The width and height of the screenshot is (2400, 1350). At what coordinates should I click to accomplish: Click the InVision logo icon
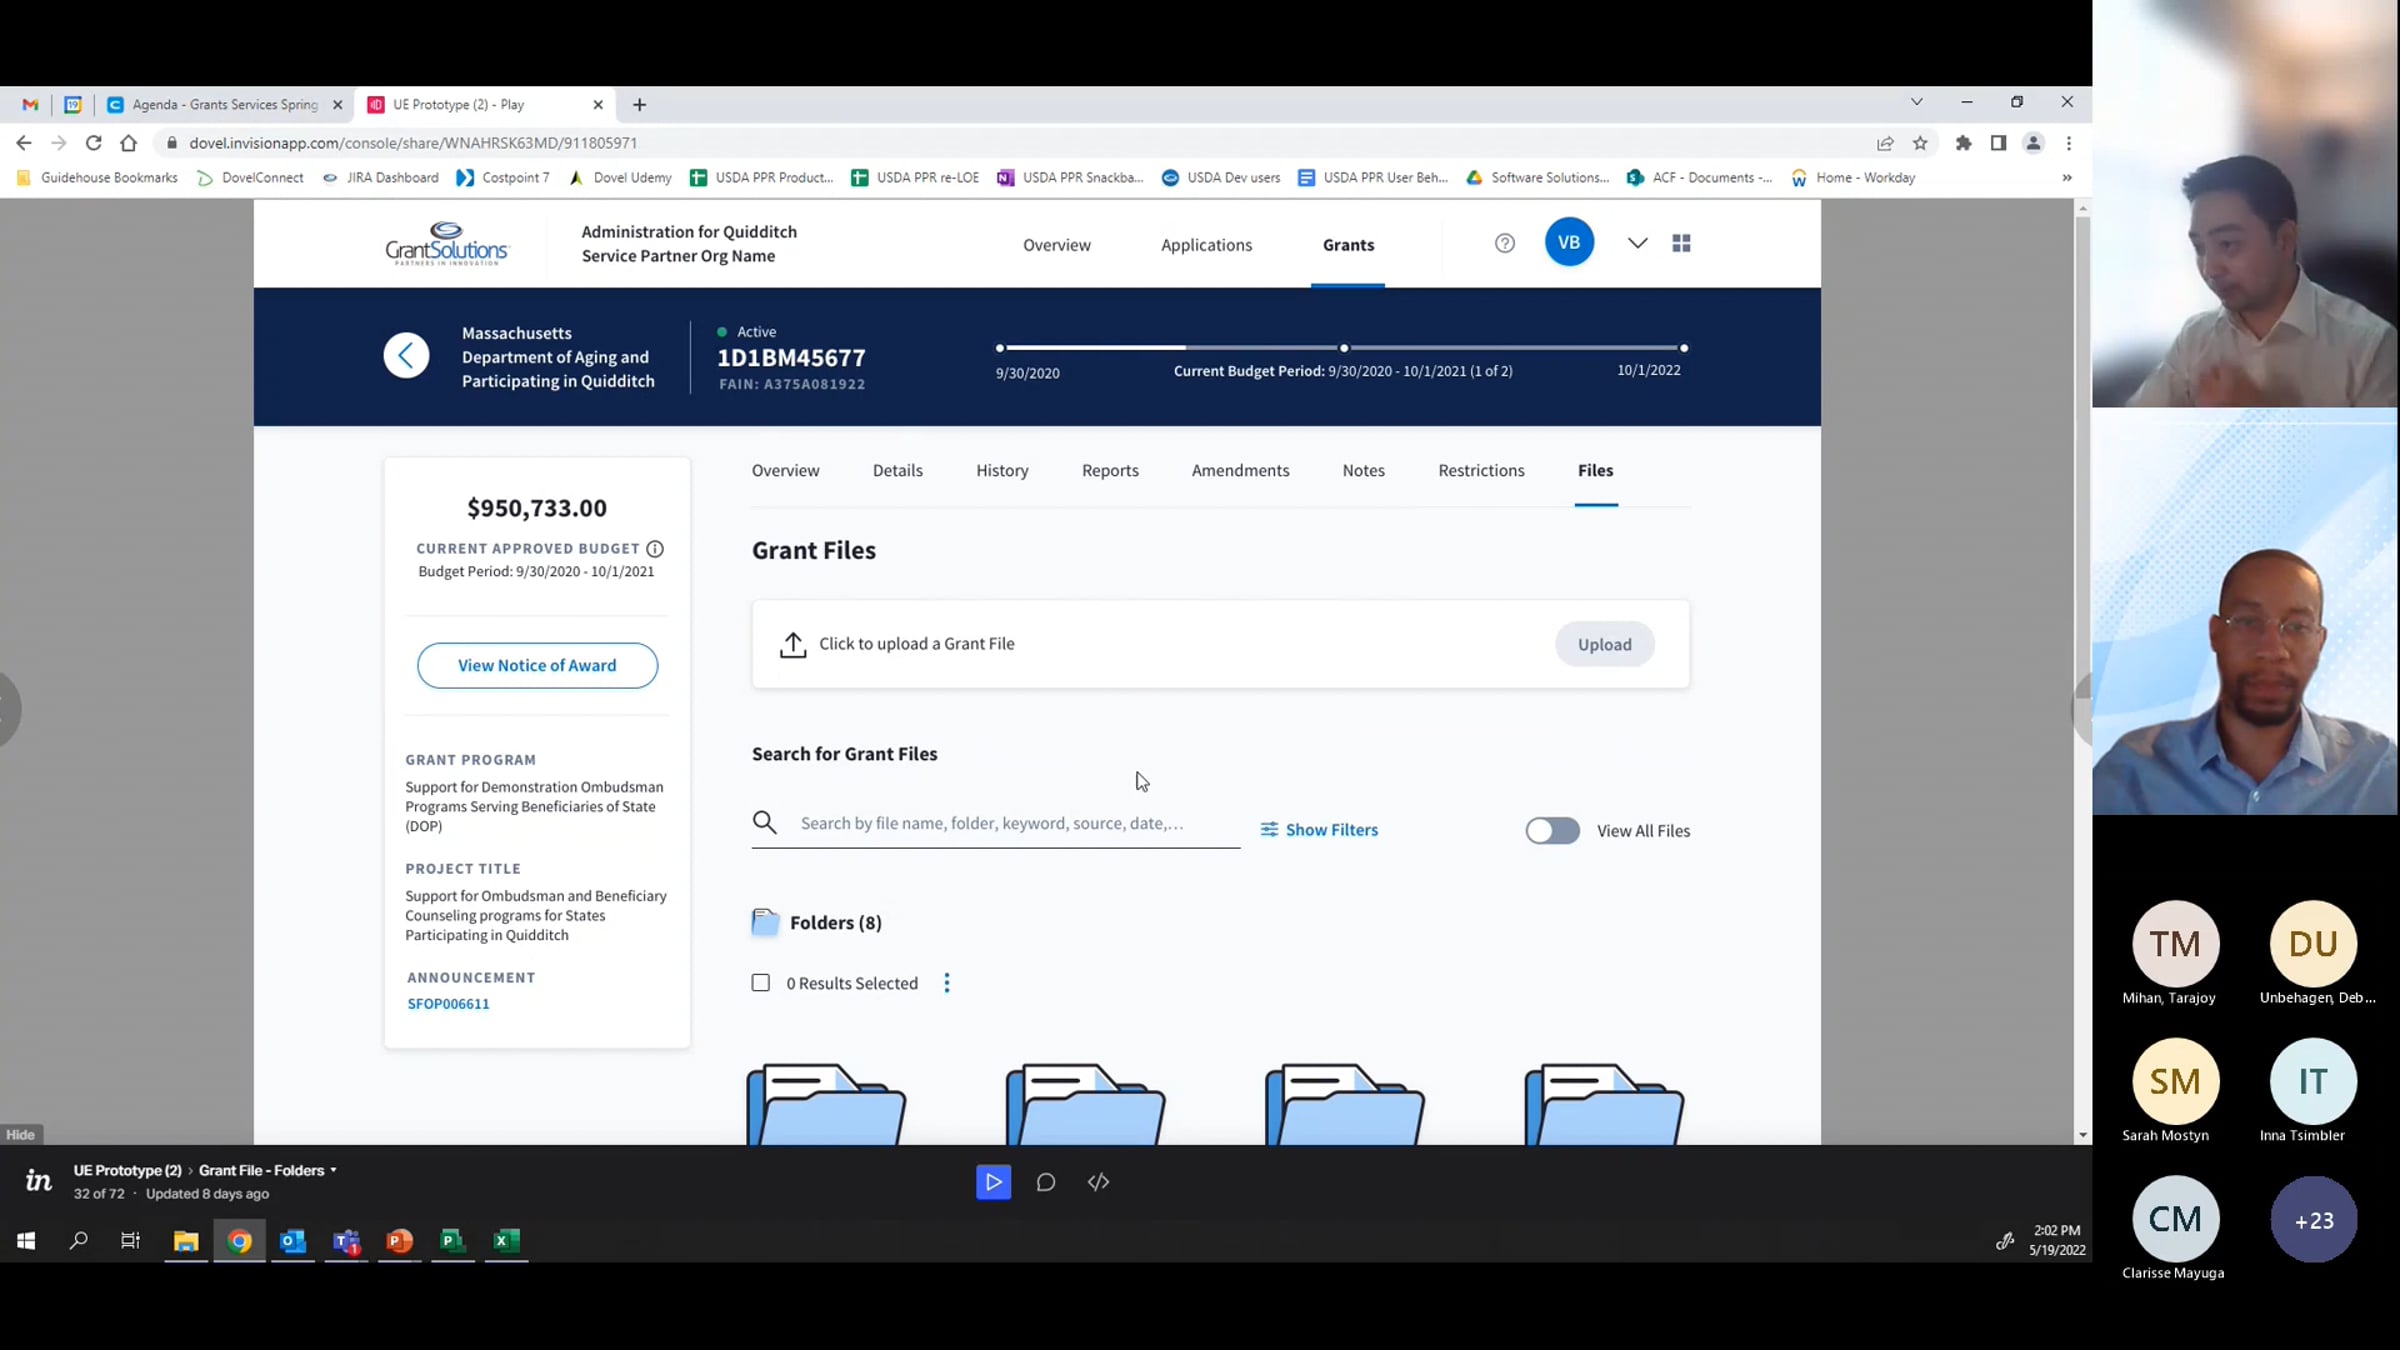38,1181
